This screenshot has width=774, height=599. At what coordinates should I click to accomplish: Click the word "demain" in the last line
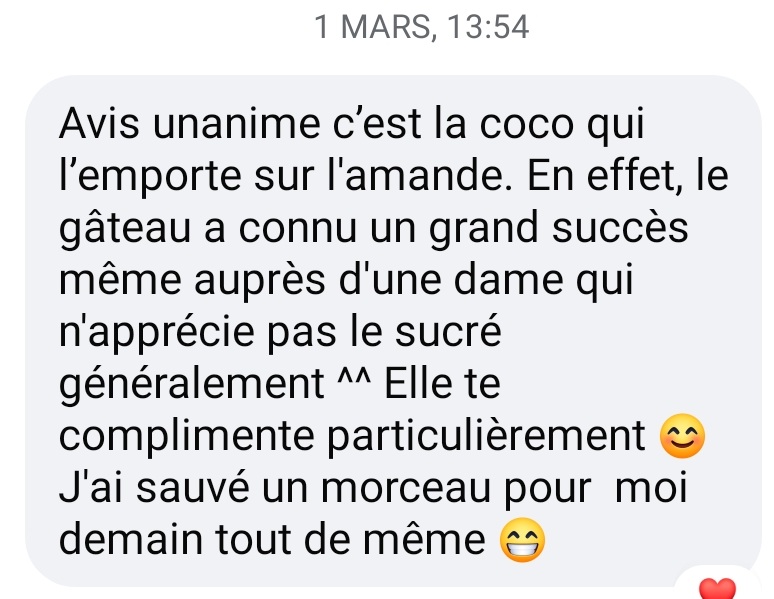click(x=131, y=539)
